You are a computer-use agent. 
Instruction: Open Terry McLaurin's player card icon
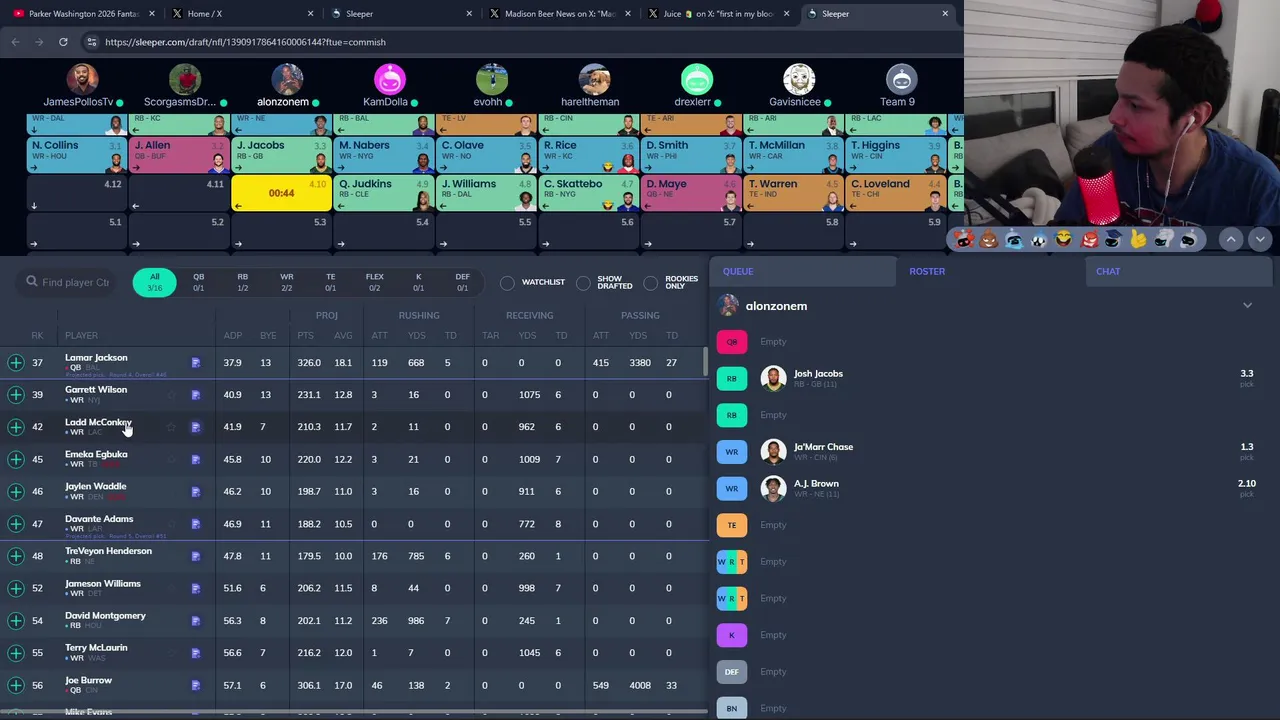pyautogui.click(x=196, y=653)
